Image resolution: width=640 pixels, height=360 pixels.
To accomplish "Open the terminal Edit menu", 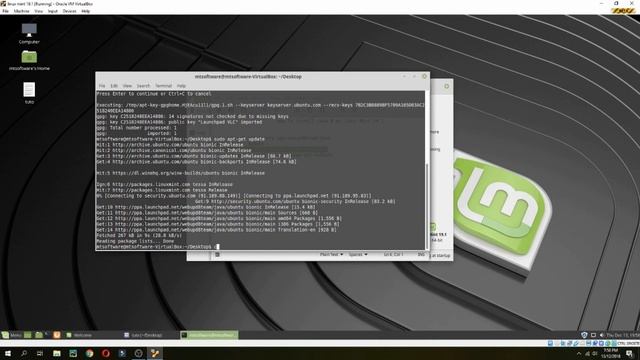I will (114, 86).
